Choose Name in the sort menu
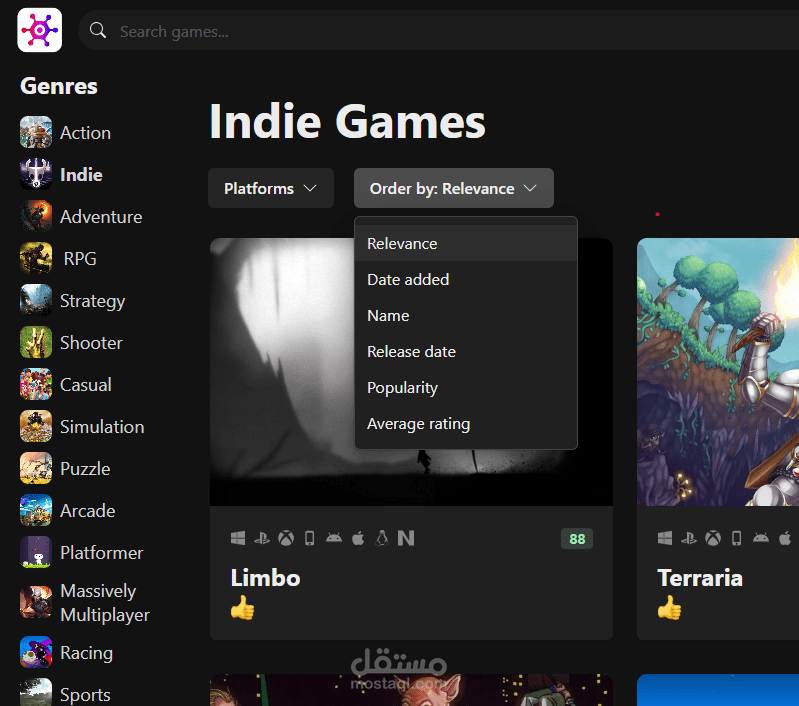 (x=466, y=316)
